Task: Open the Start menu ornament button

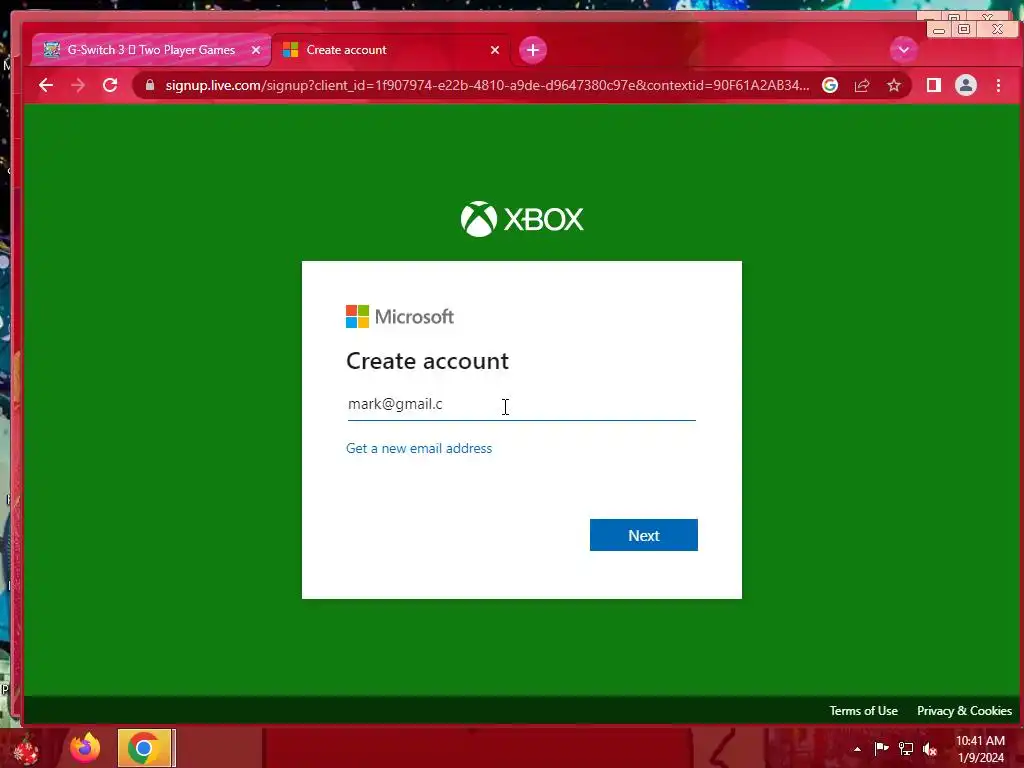Action: point(26,749)
